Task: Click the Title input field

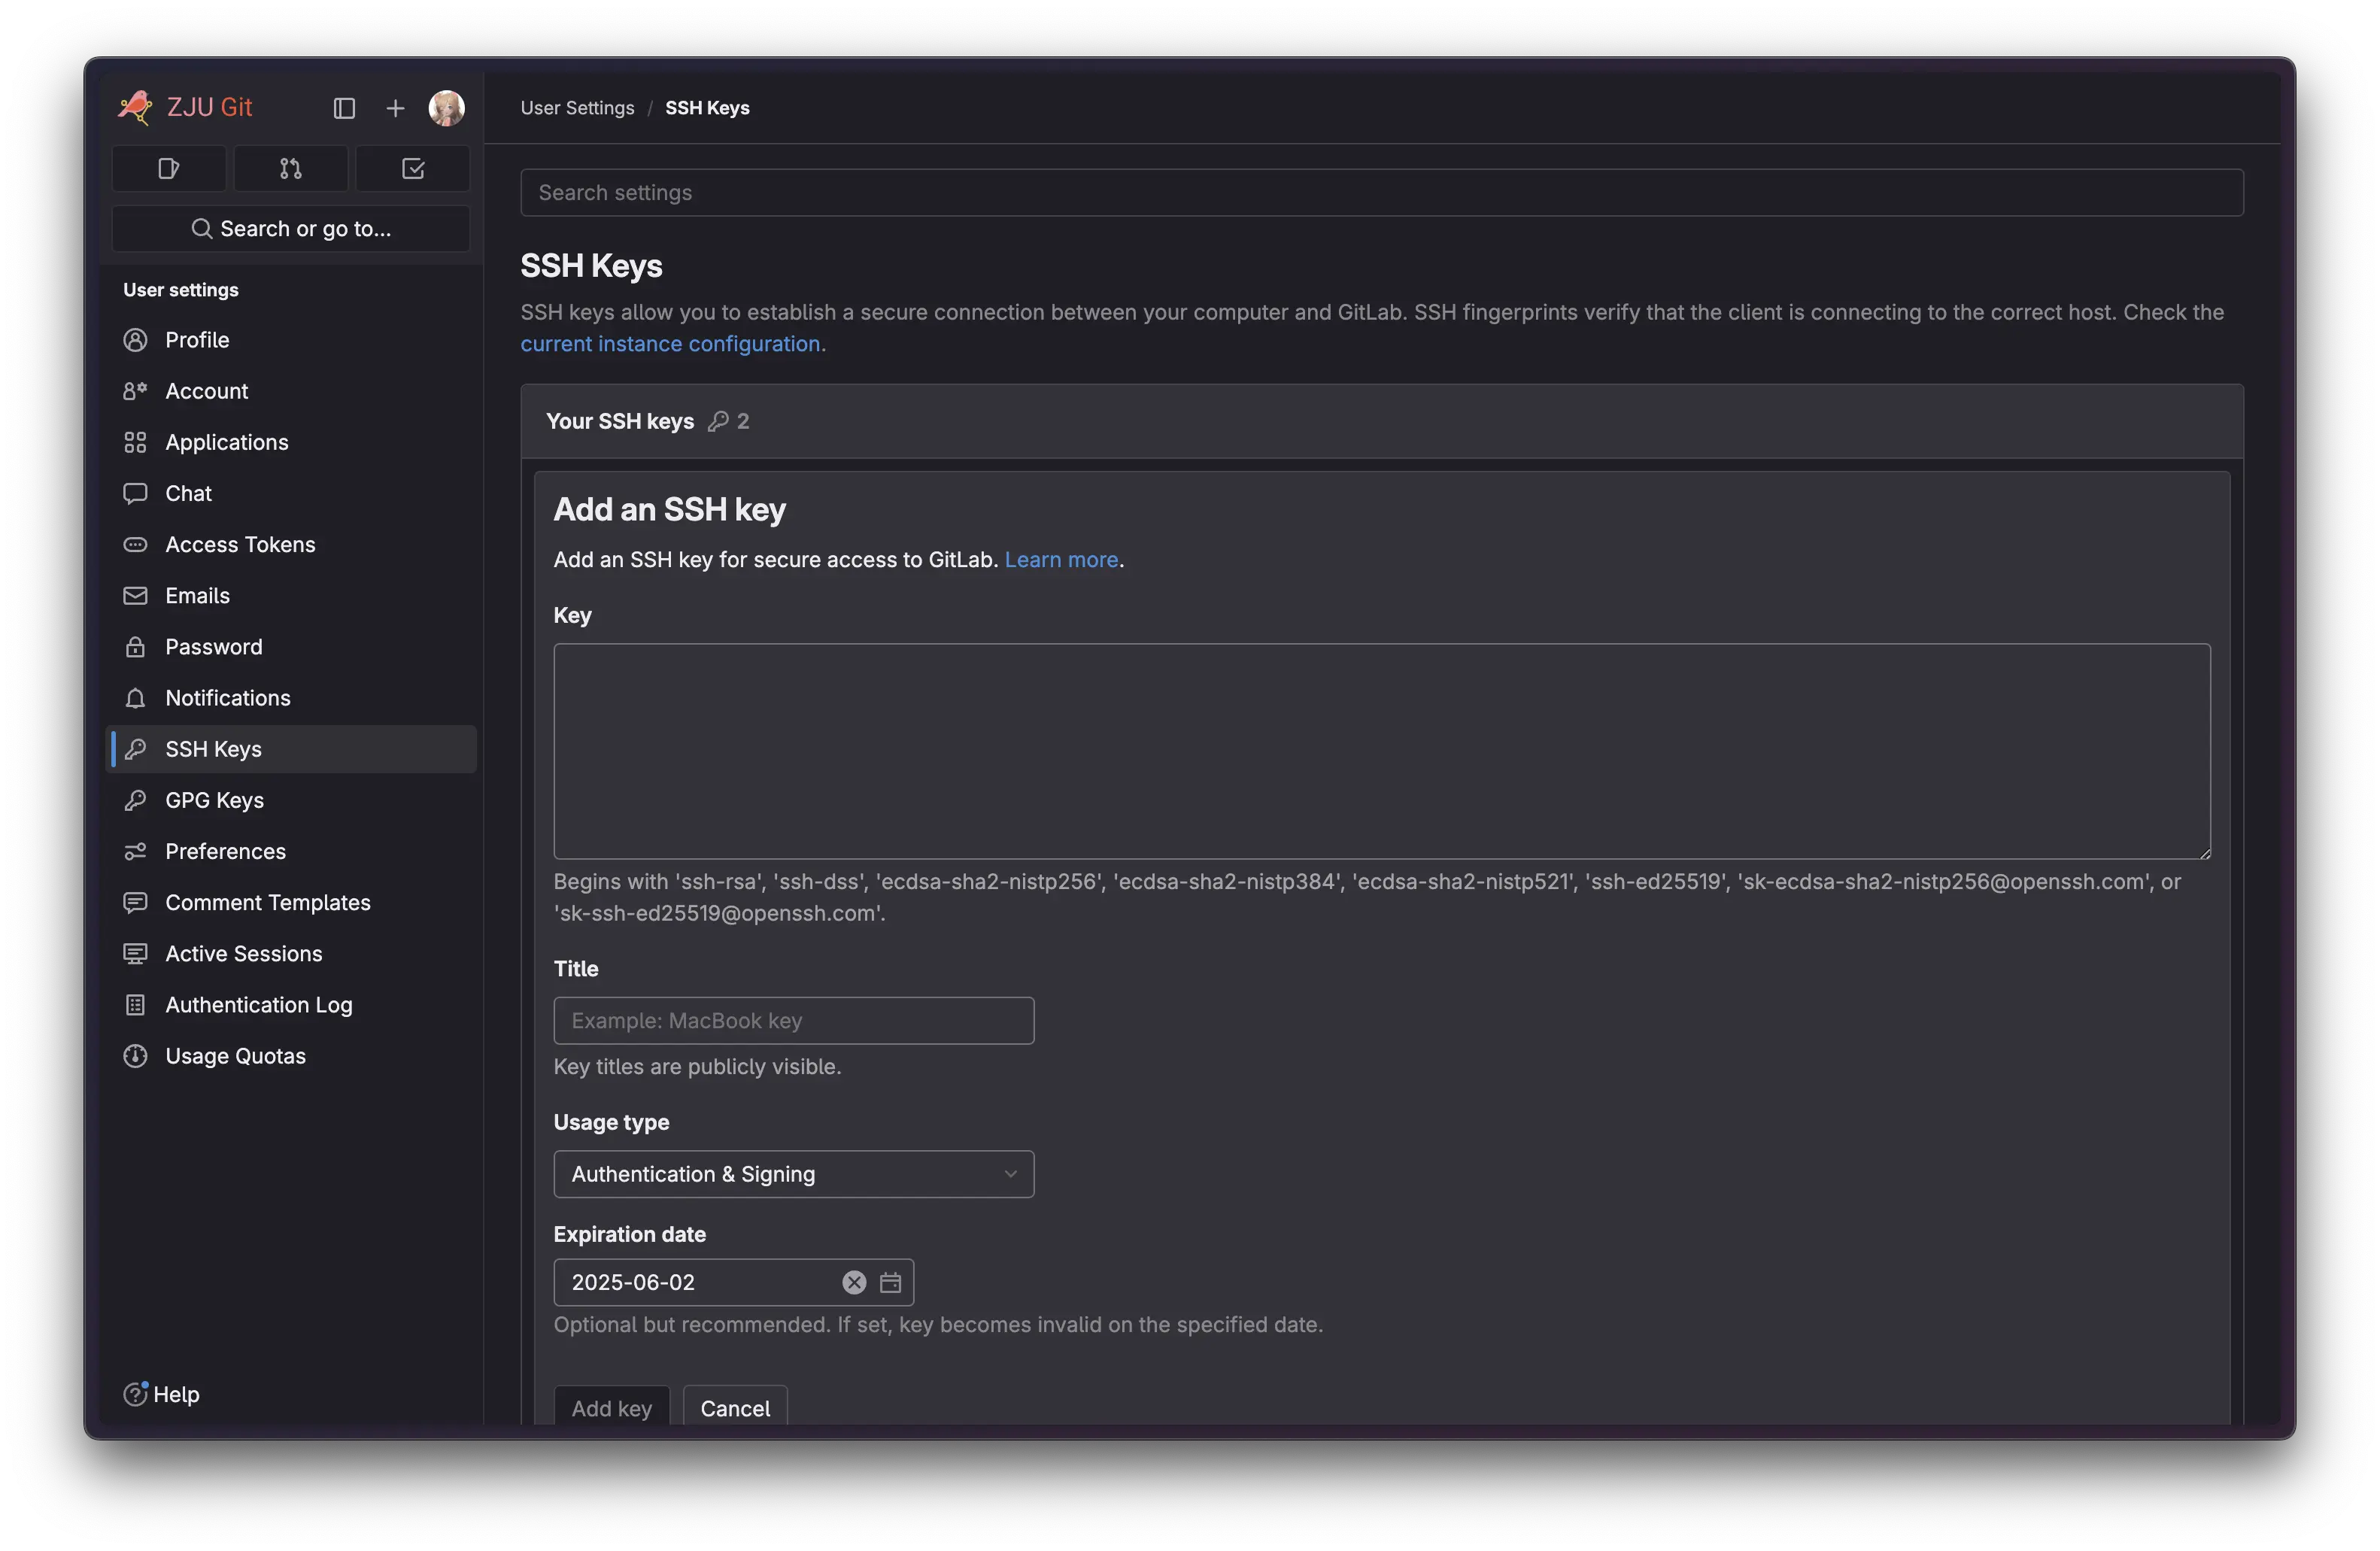Action: (x=793, y=1020)
